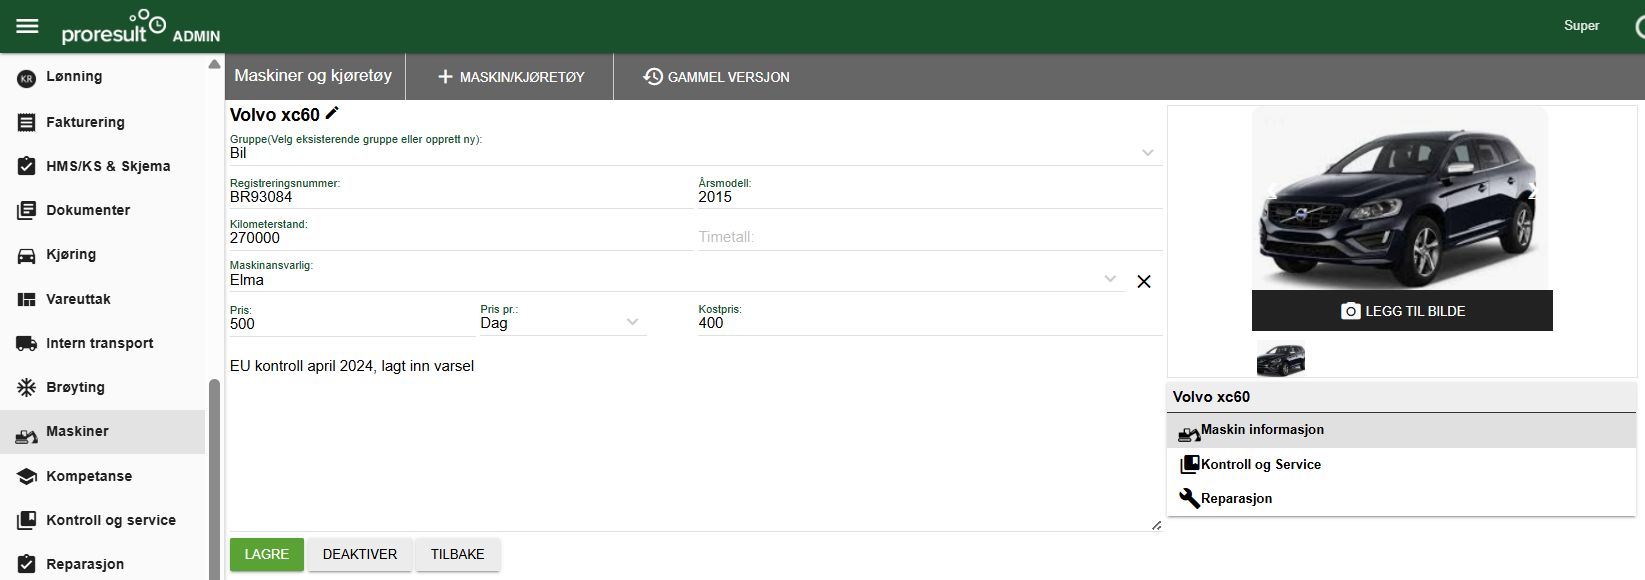Open Maskin informasjon in side panel

coord(1401,430)
